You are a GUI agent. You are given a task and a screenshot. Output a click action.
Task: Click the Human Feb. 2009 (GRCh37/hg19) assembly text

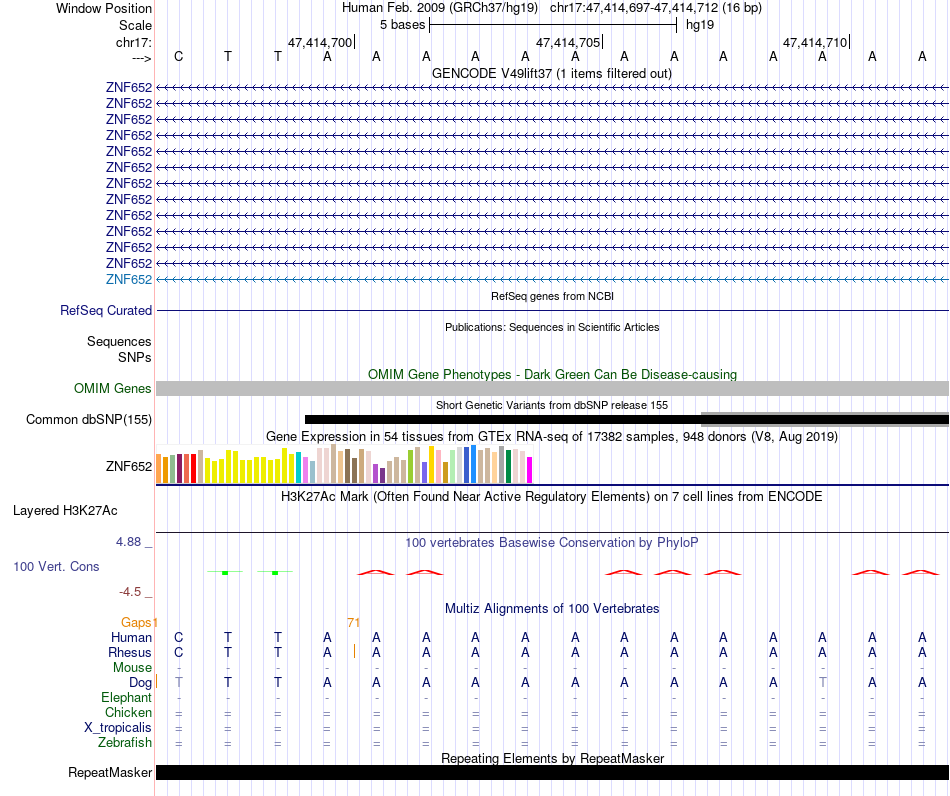click(440, 8)
